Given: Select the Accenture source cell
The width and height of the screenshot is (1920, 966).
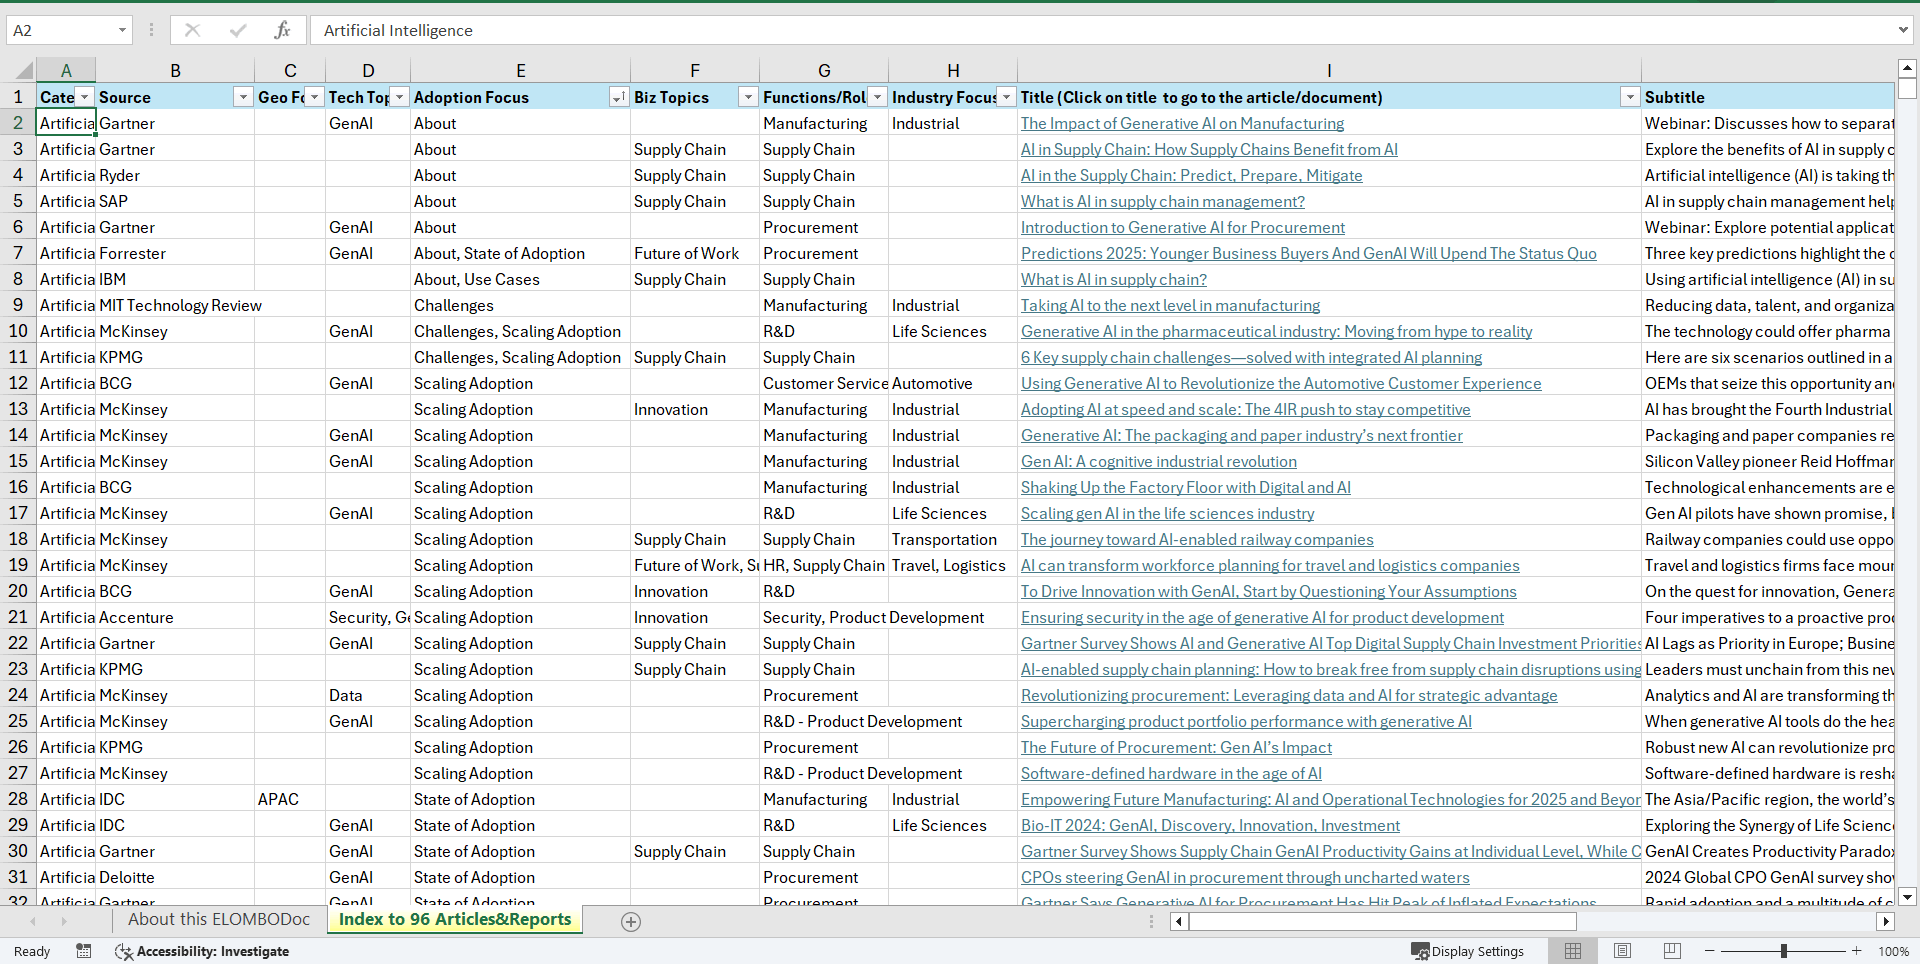Looking at the screenshot, I should (176, 617).
